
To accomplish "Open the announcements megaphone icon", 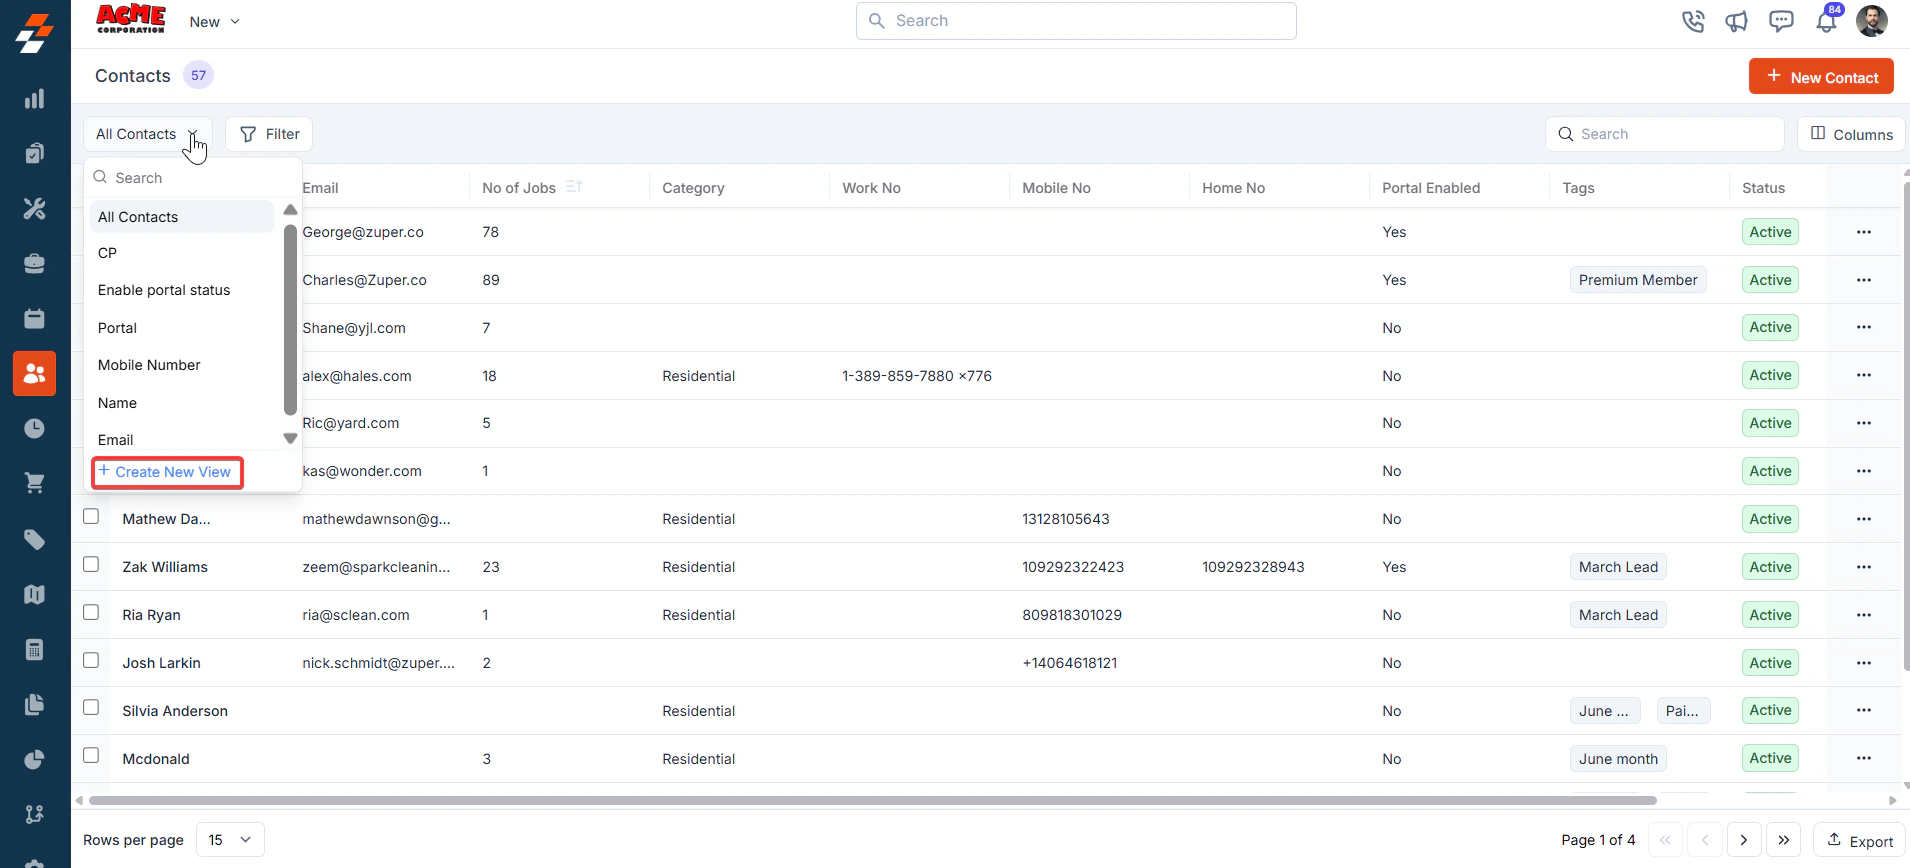I will pyautogui.click(x=1736, y=21).
